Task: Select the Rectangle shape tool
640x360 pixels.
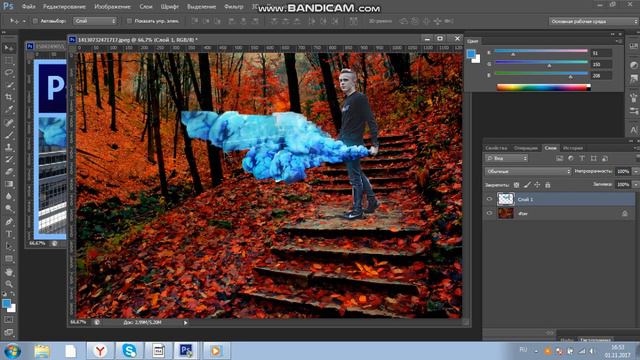Action: (9, 259)
